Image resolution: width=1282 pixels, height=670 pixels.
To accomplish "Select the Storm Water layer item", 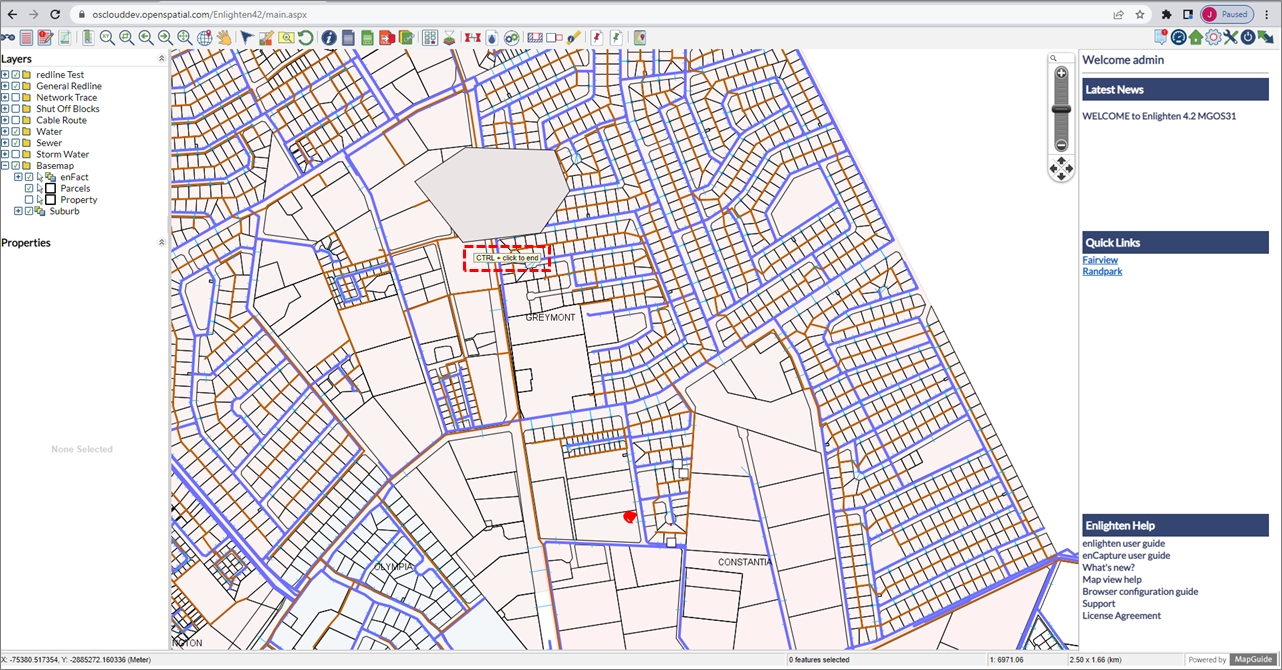I will point(62,155).
